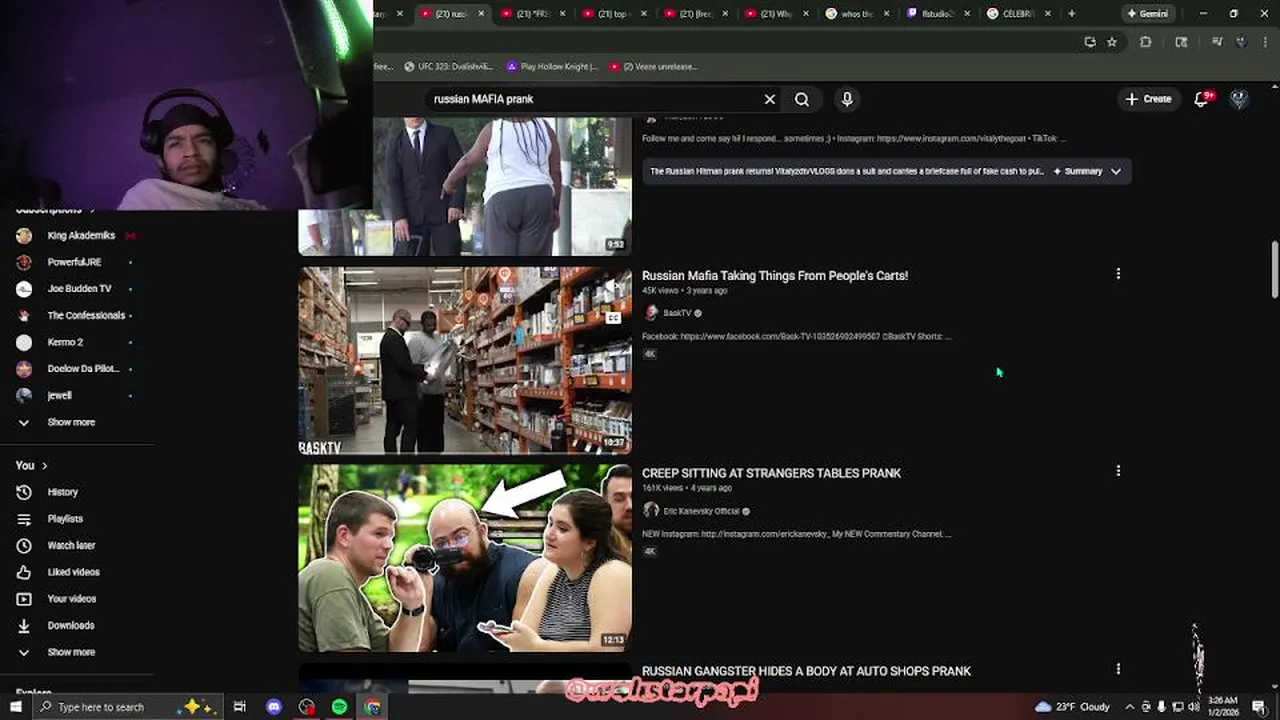1280x720 pixels.
Task: Switch to the flstudio tab
Action: click(937, 14)
